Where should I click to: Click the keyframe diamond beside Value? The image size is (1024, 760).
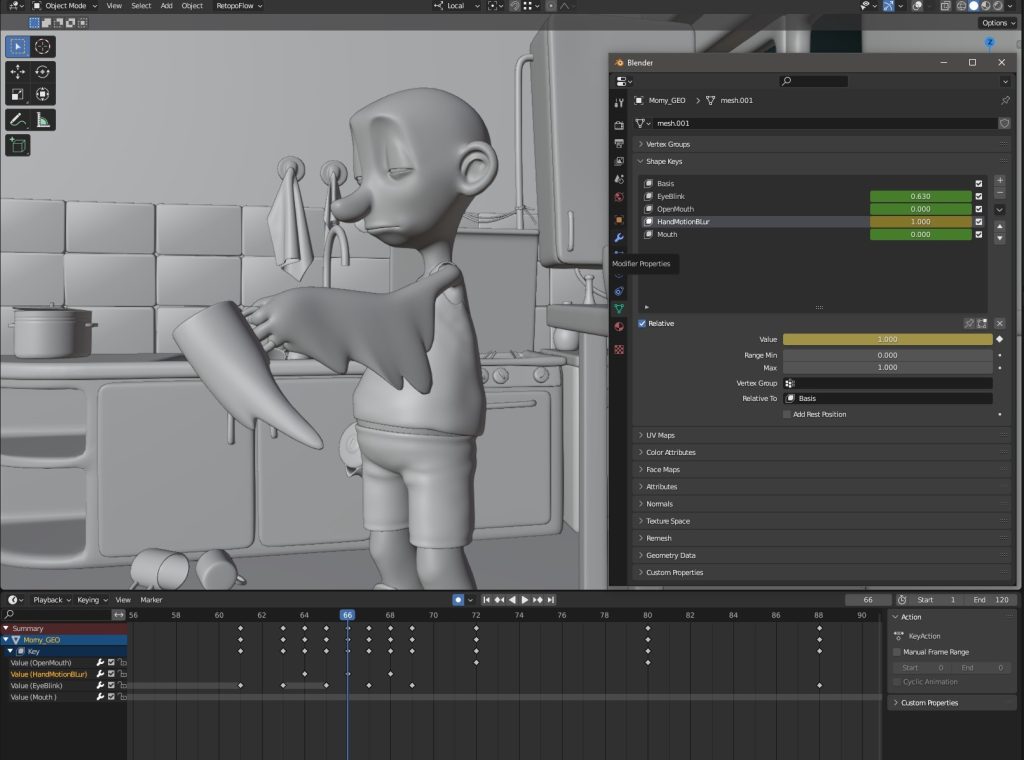coord(999,339)
